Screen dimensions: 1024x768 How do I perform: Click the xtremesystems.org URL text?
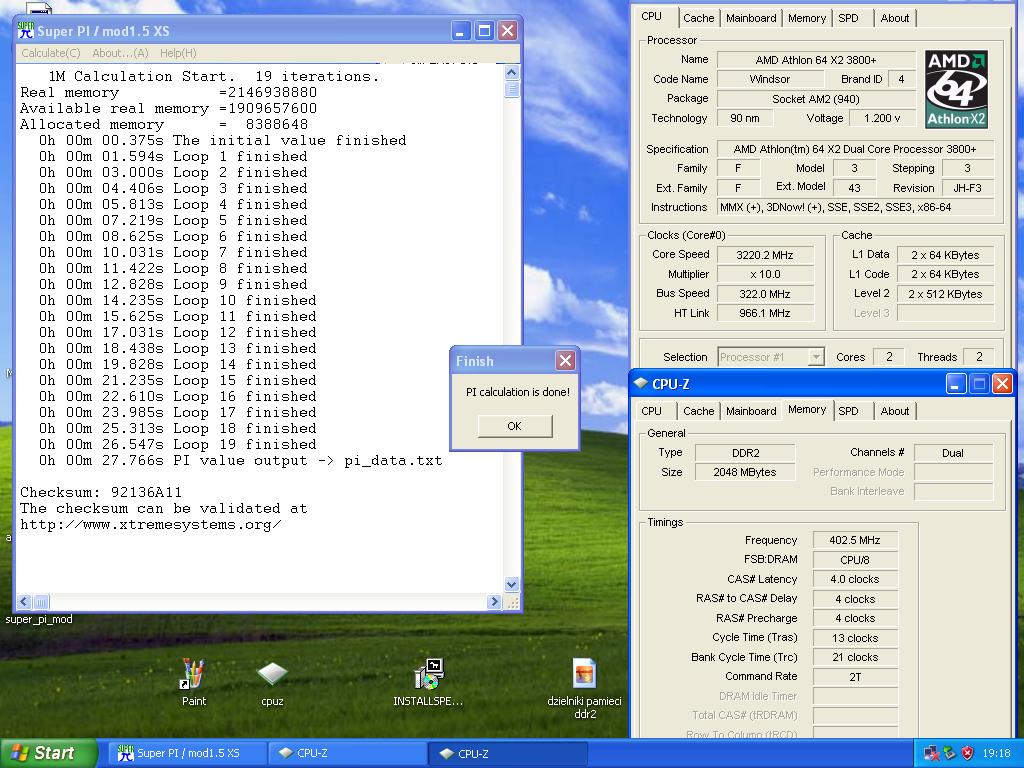coord(150,524)
